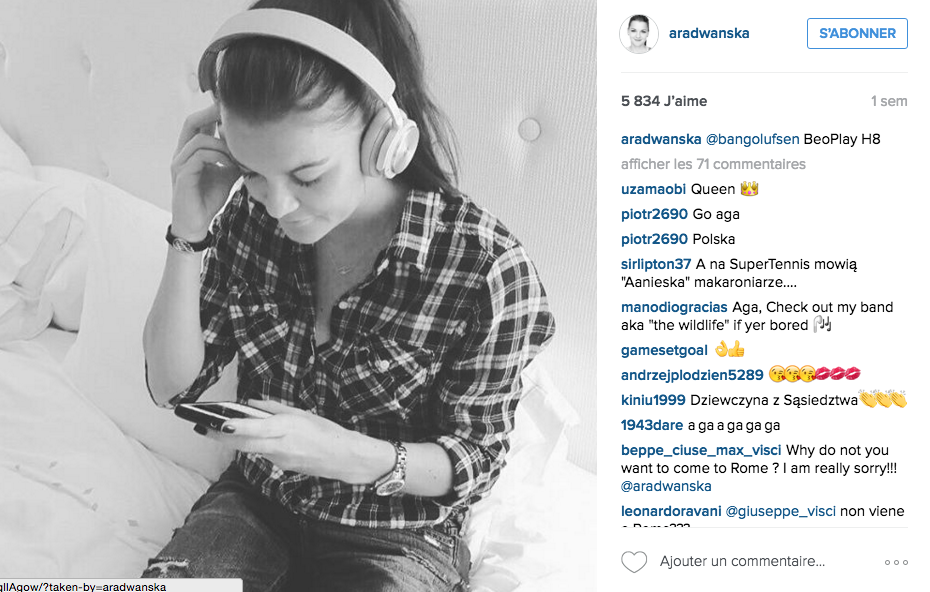
Task: Click the S'ABONNER follow button
Action: coord(857,33)
